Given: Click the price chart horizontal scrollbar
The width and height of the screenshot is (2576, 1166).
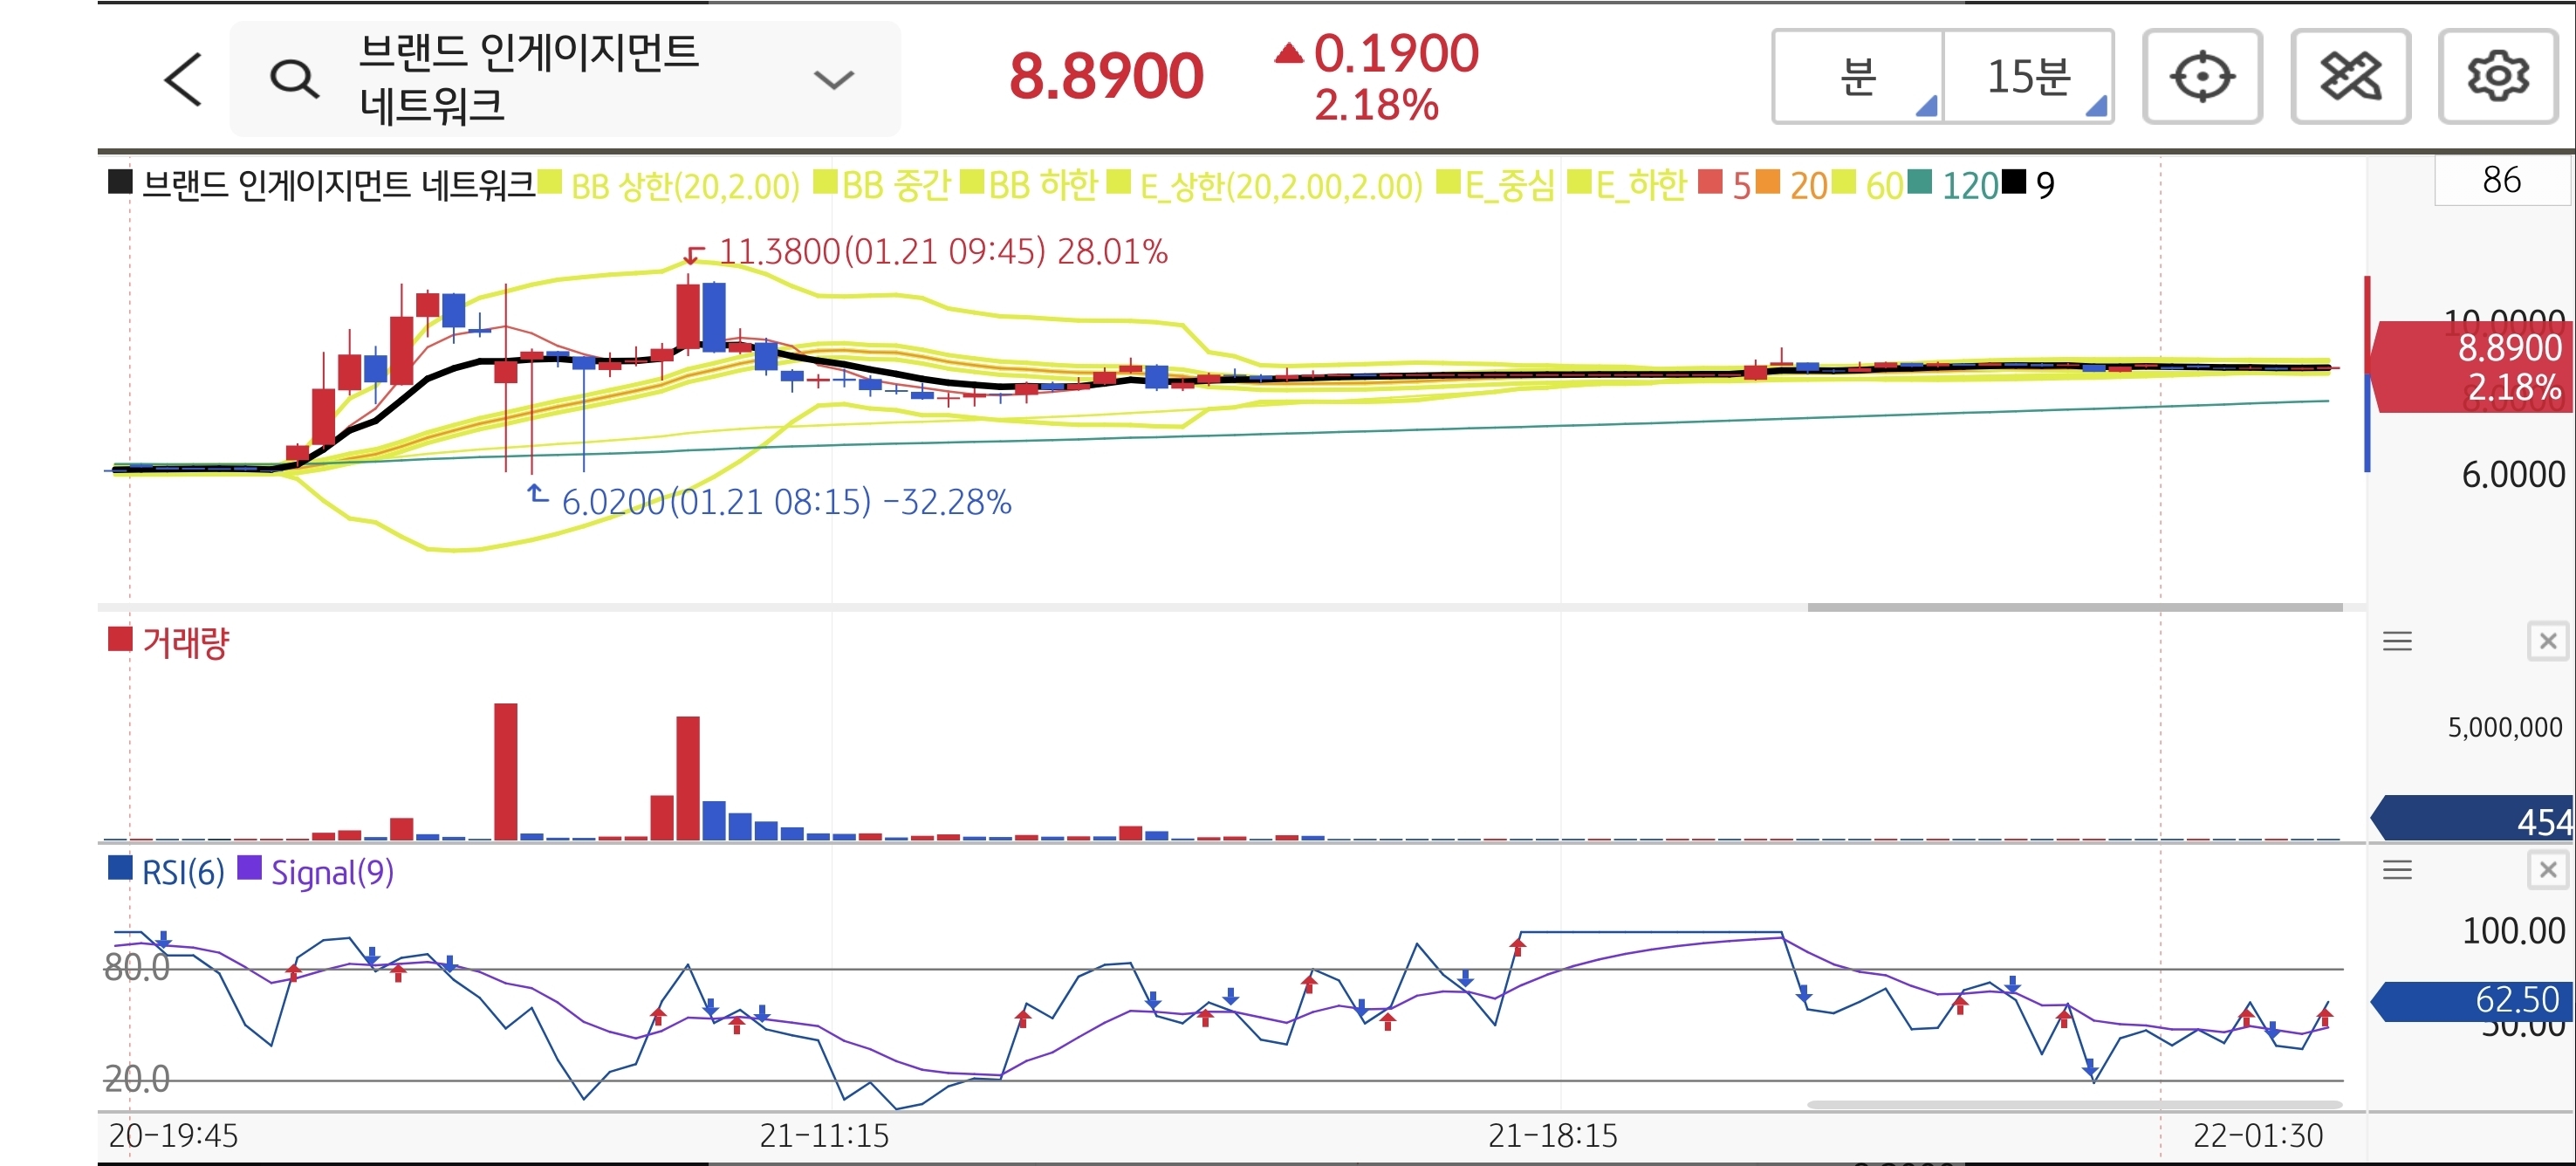Looking at the screenshot, I should pos(2074,607).
